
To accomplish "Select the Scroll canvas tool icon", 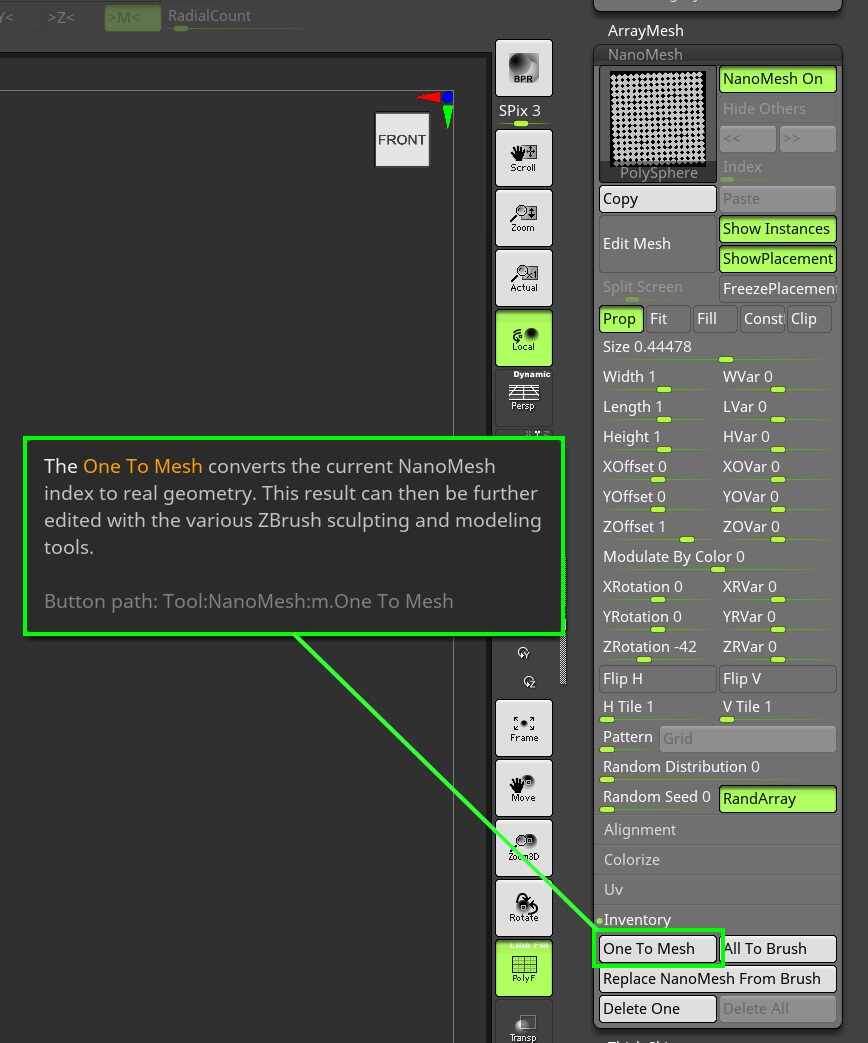I will (x=523, y=158).
